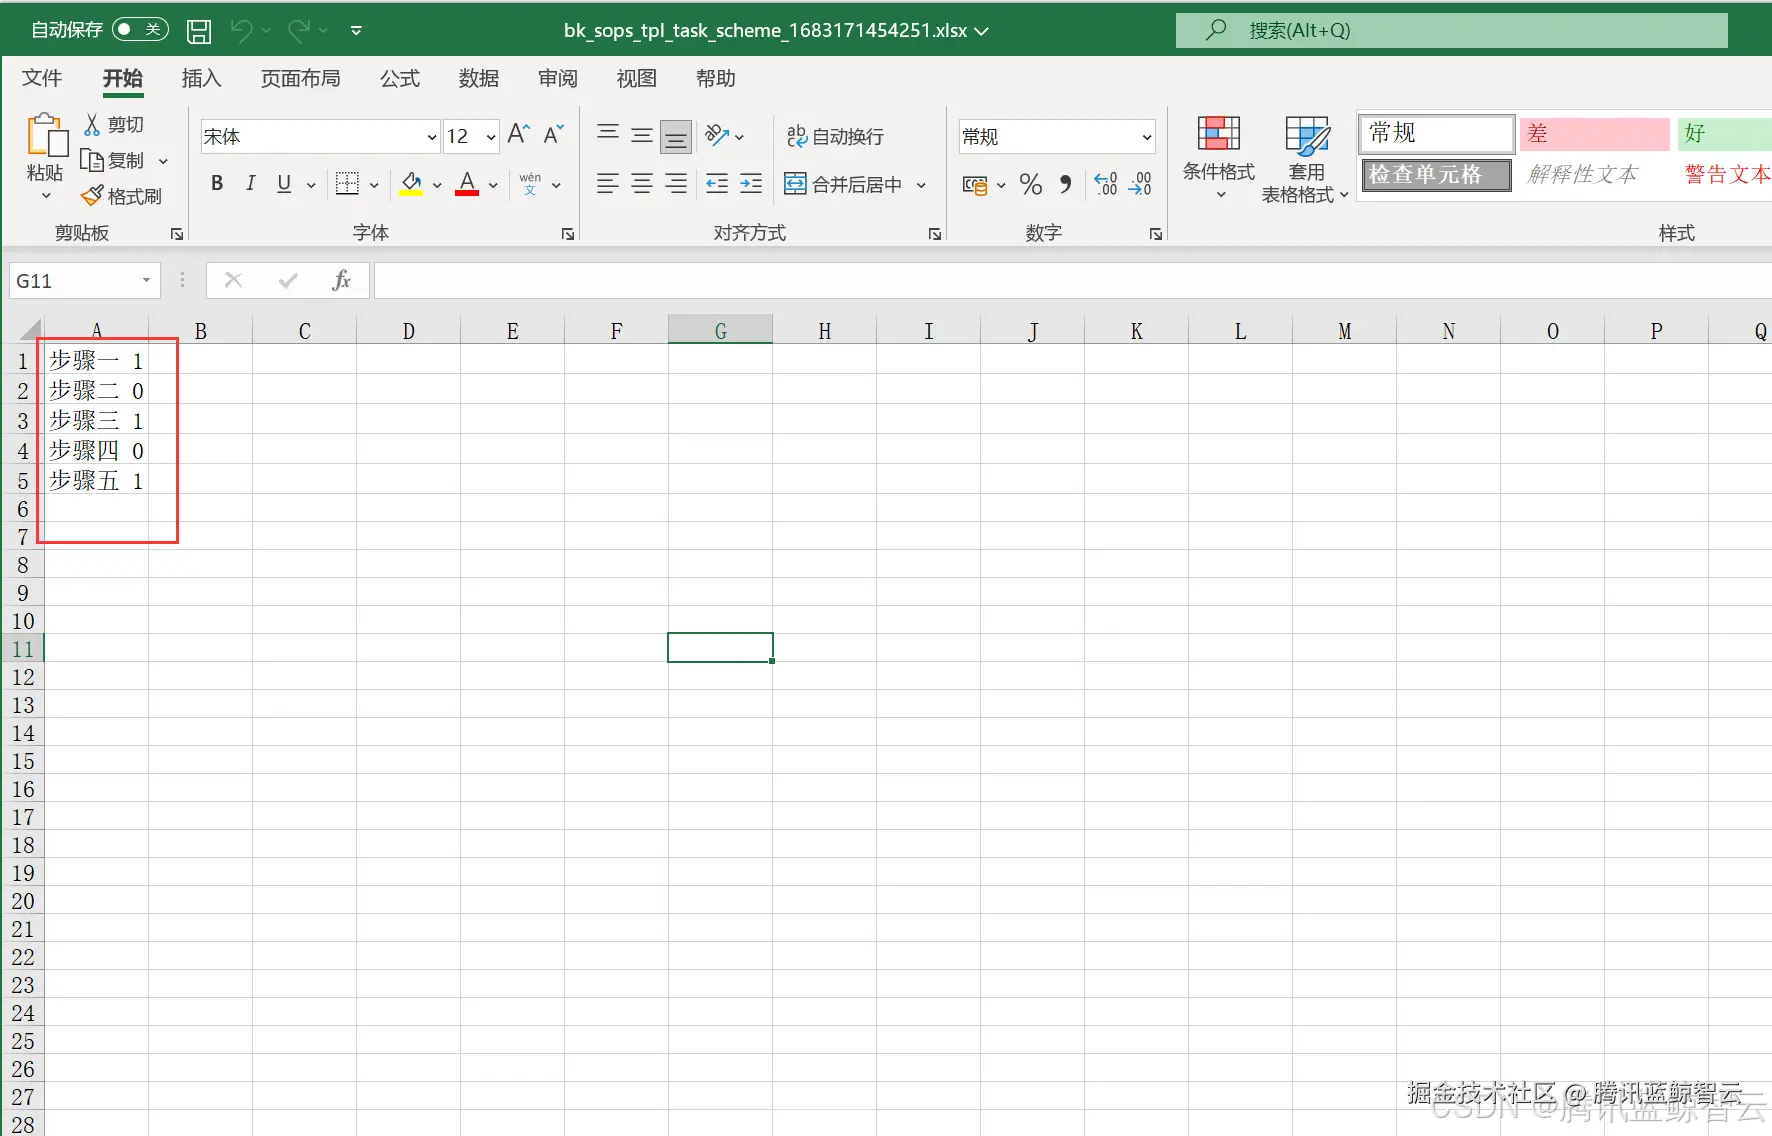
Task: Toggle bottom vertical alignment
Action: [x=676, y=136]
